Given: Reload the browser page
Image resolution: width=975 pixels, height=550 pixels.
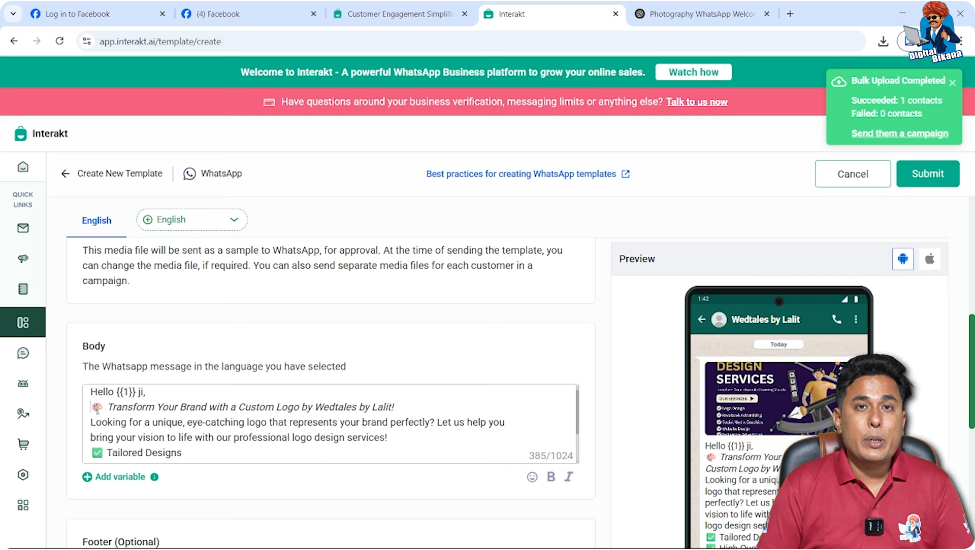Looking at the screenshot, I should [60, 41].
